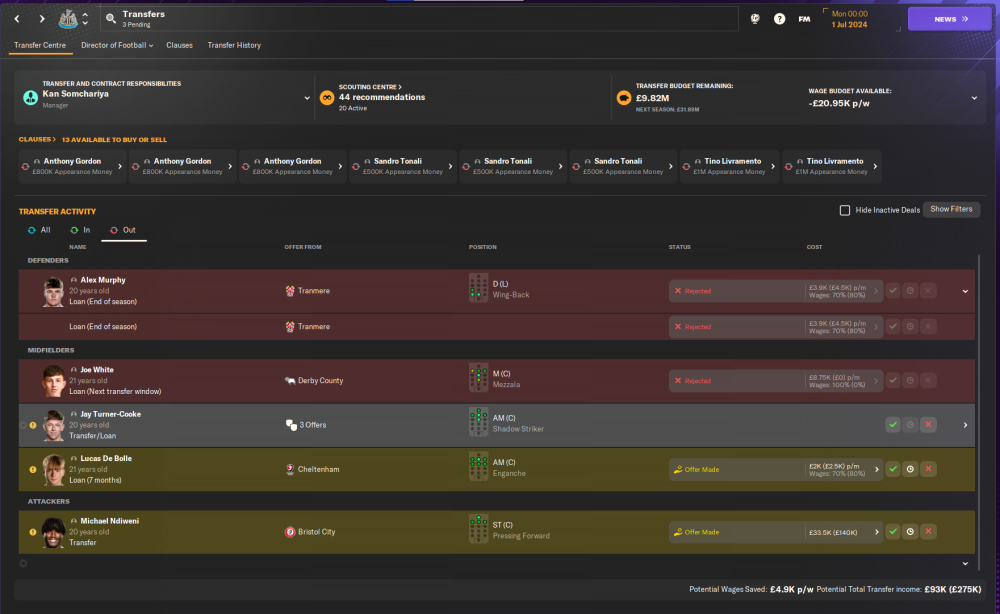
Task: Accept Michael Ndiweni's Bristol City offer
Action: tap(893, 532)
